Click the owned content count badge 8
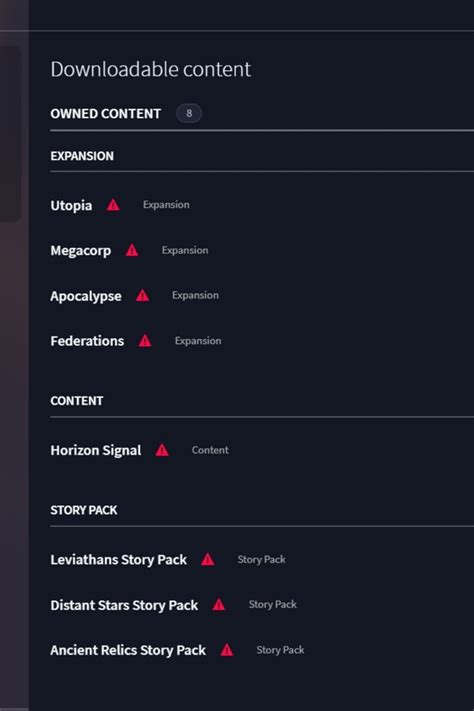The width and height of the screenshot is (474, 711). click(189, 113)
